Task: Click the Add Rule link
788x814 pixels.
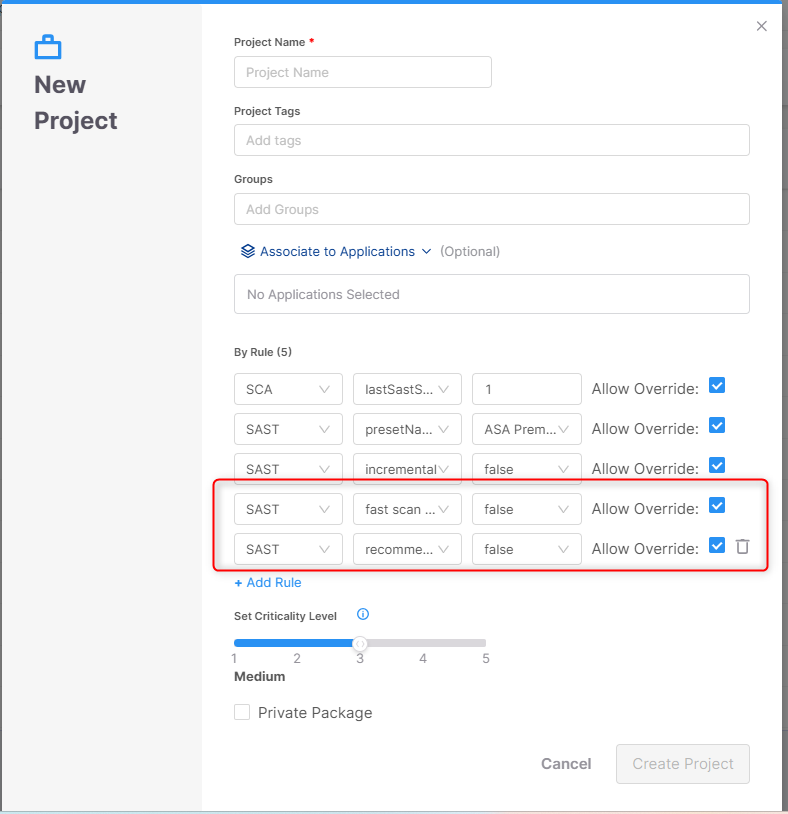Action: tap(268, 582)
